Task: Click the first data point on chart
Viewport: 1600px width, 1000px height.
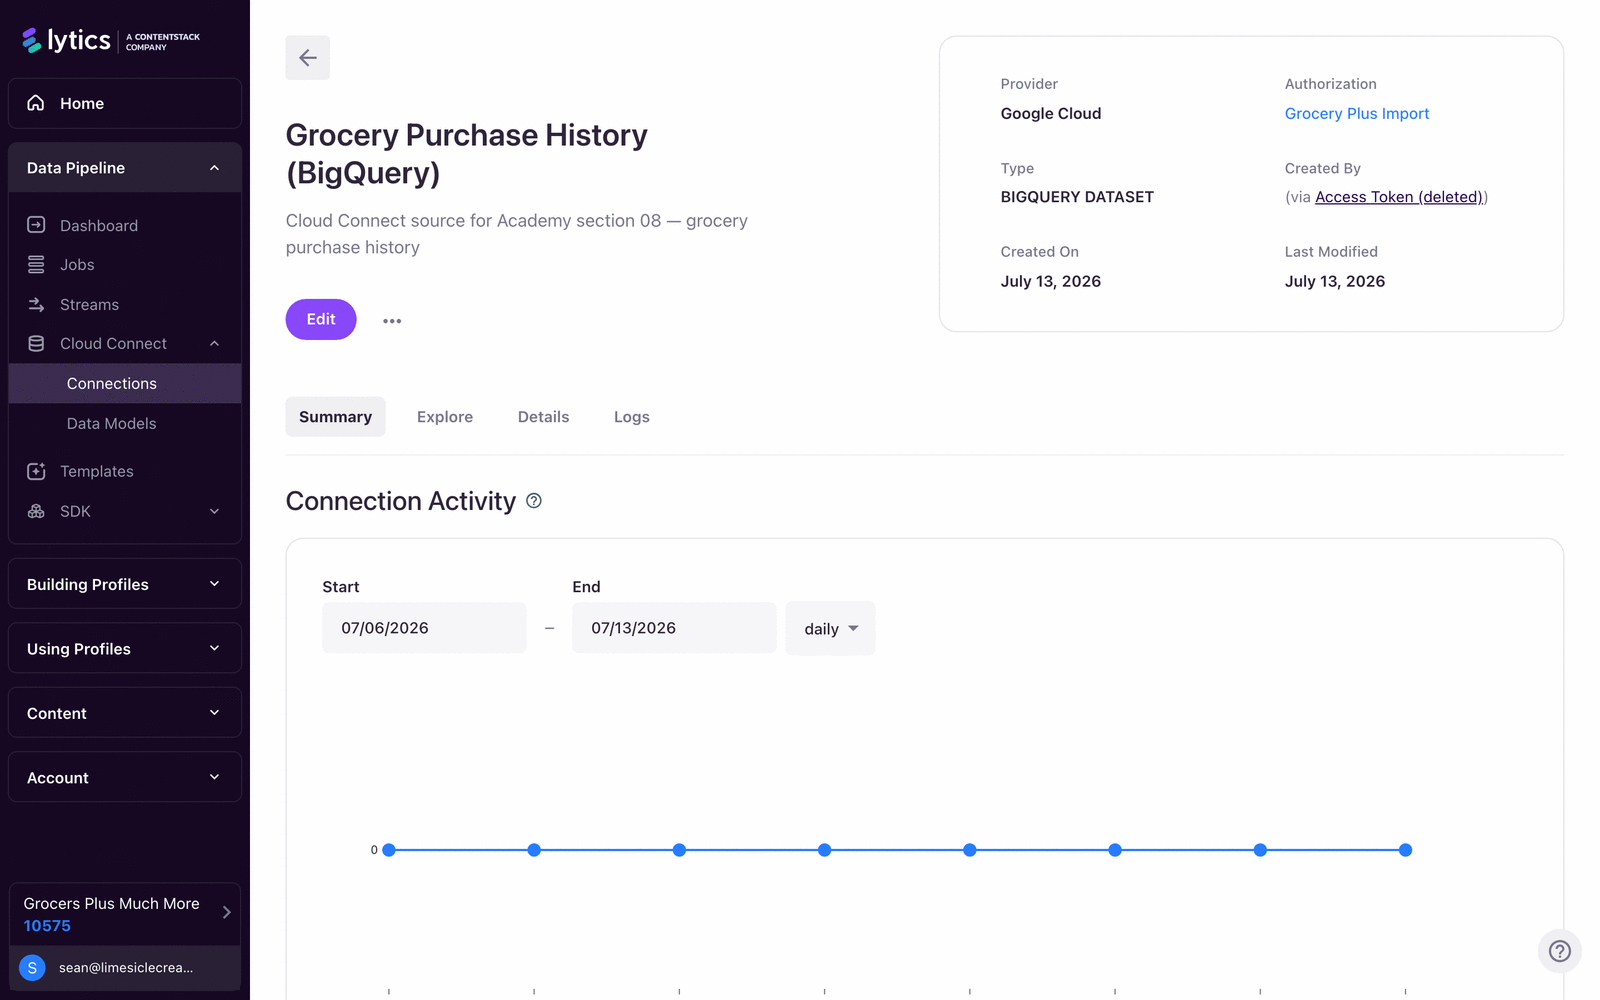Action: tap(389, 850)
